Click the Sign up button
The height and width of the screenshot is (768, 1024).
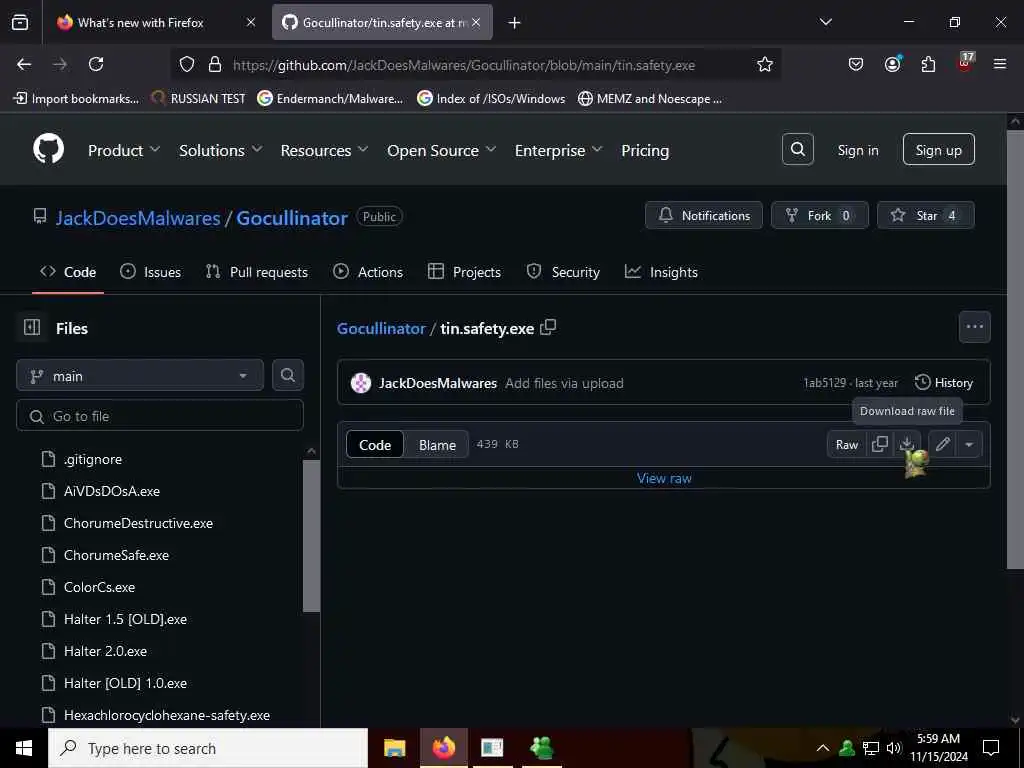tap(938, 150)
